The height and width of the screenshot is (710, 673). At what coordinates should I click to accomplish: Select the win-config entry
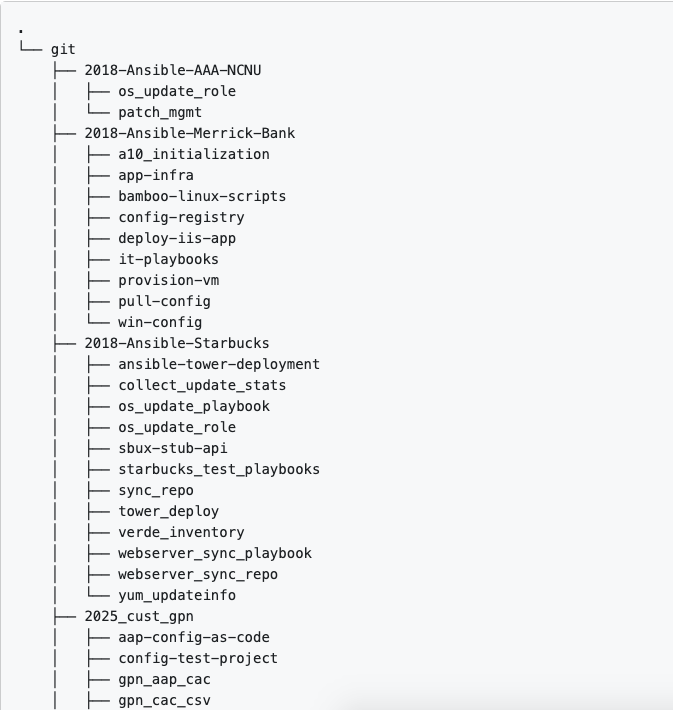[x=160, y=322]
